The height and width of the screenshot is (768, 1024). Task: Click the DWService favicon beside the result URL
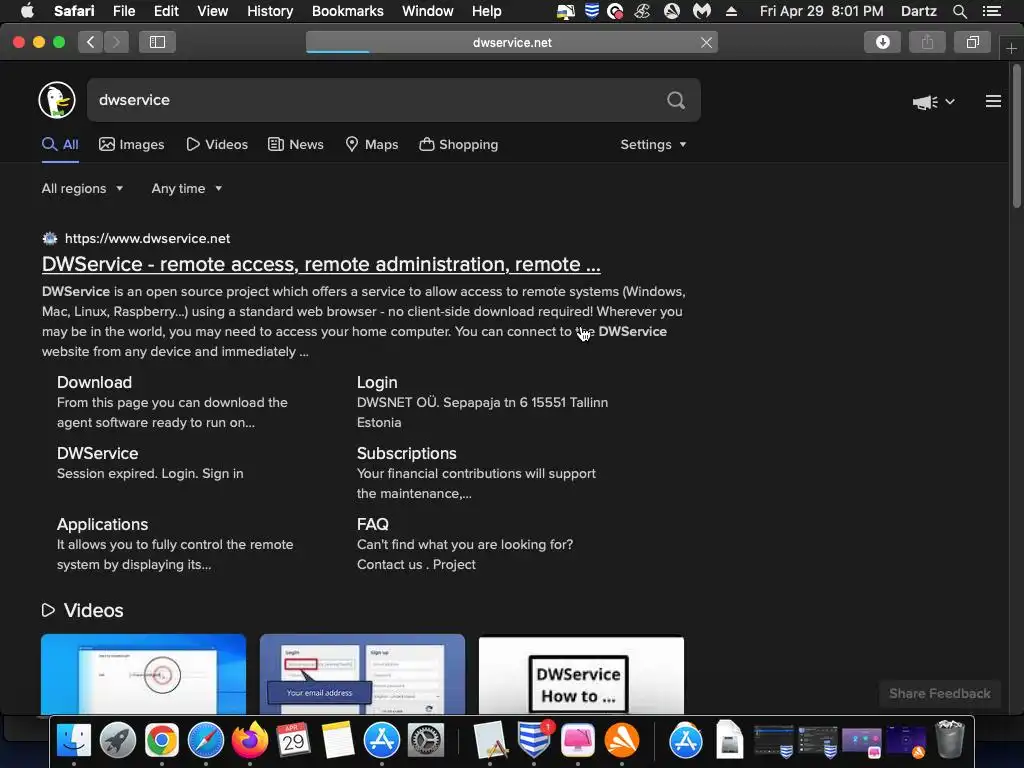click(50, 238)
